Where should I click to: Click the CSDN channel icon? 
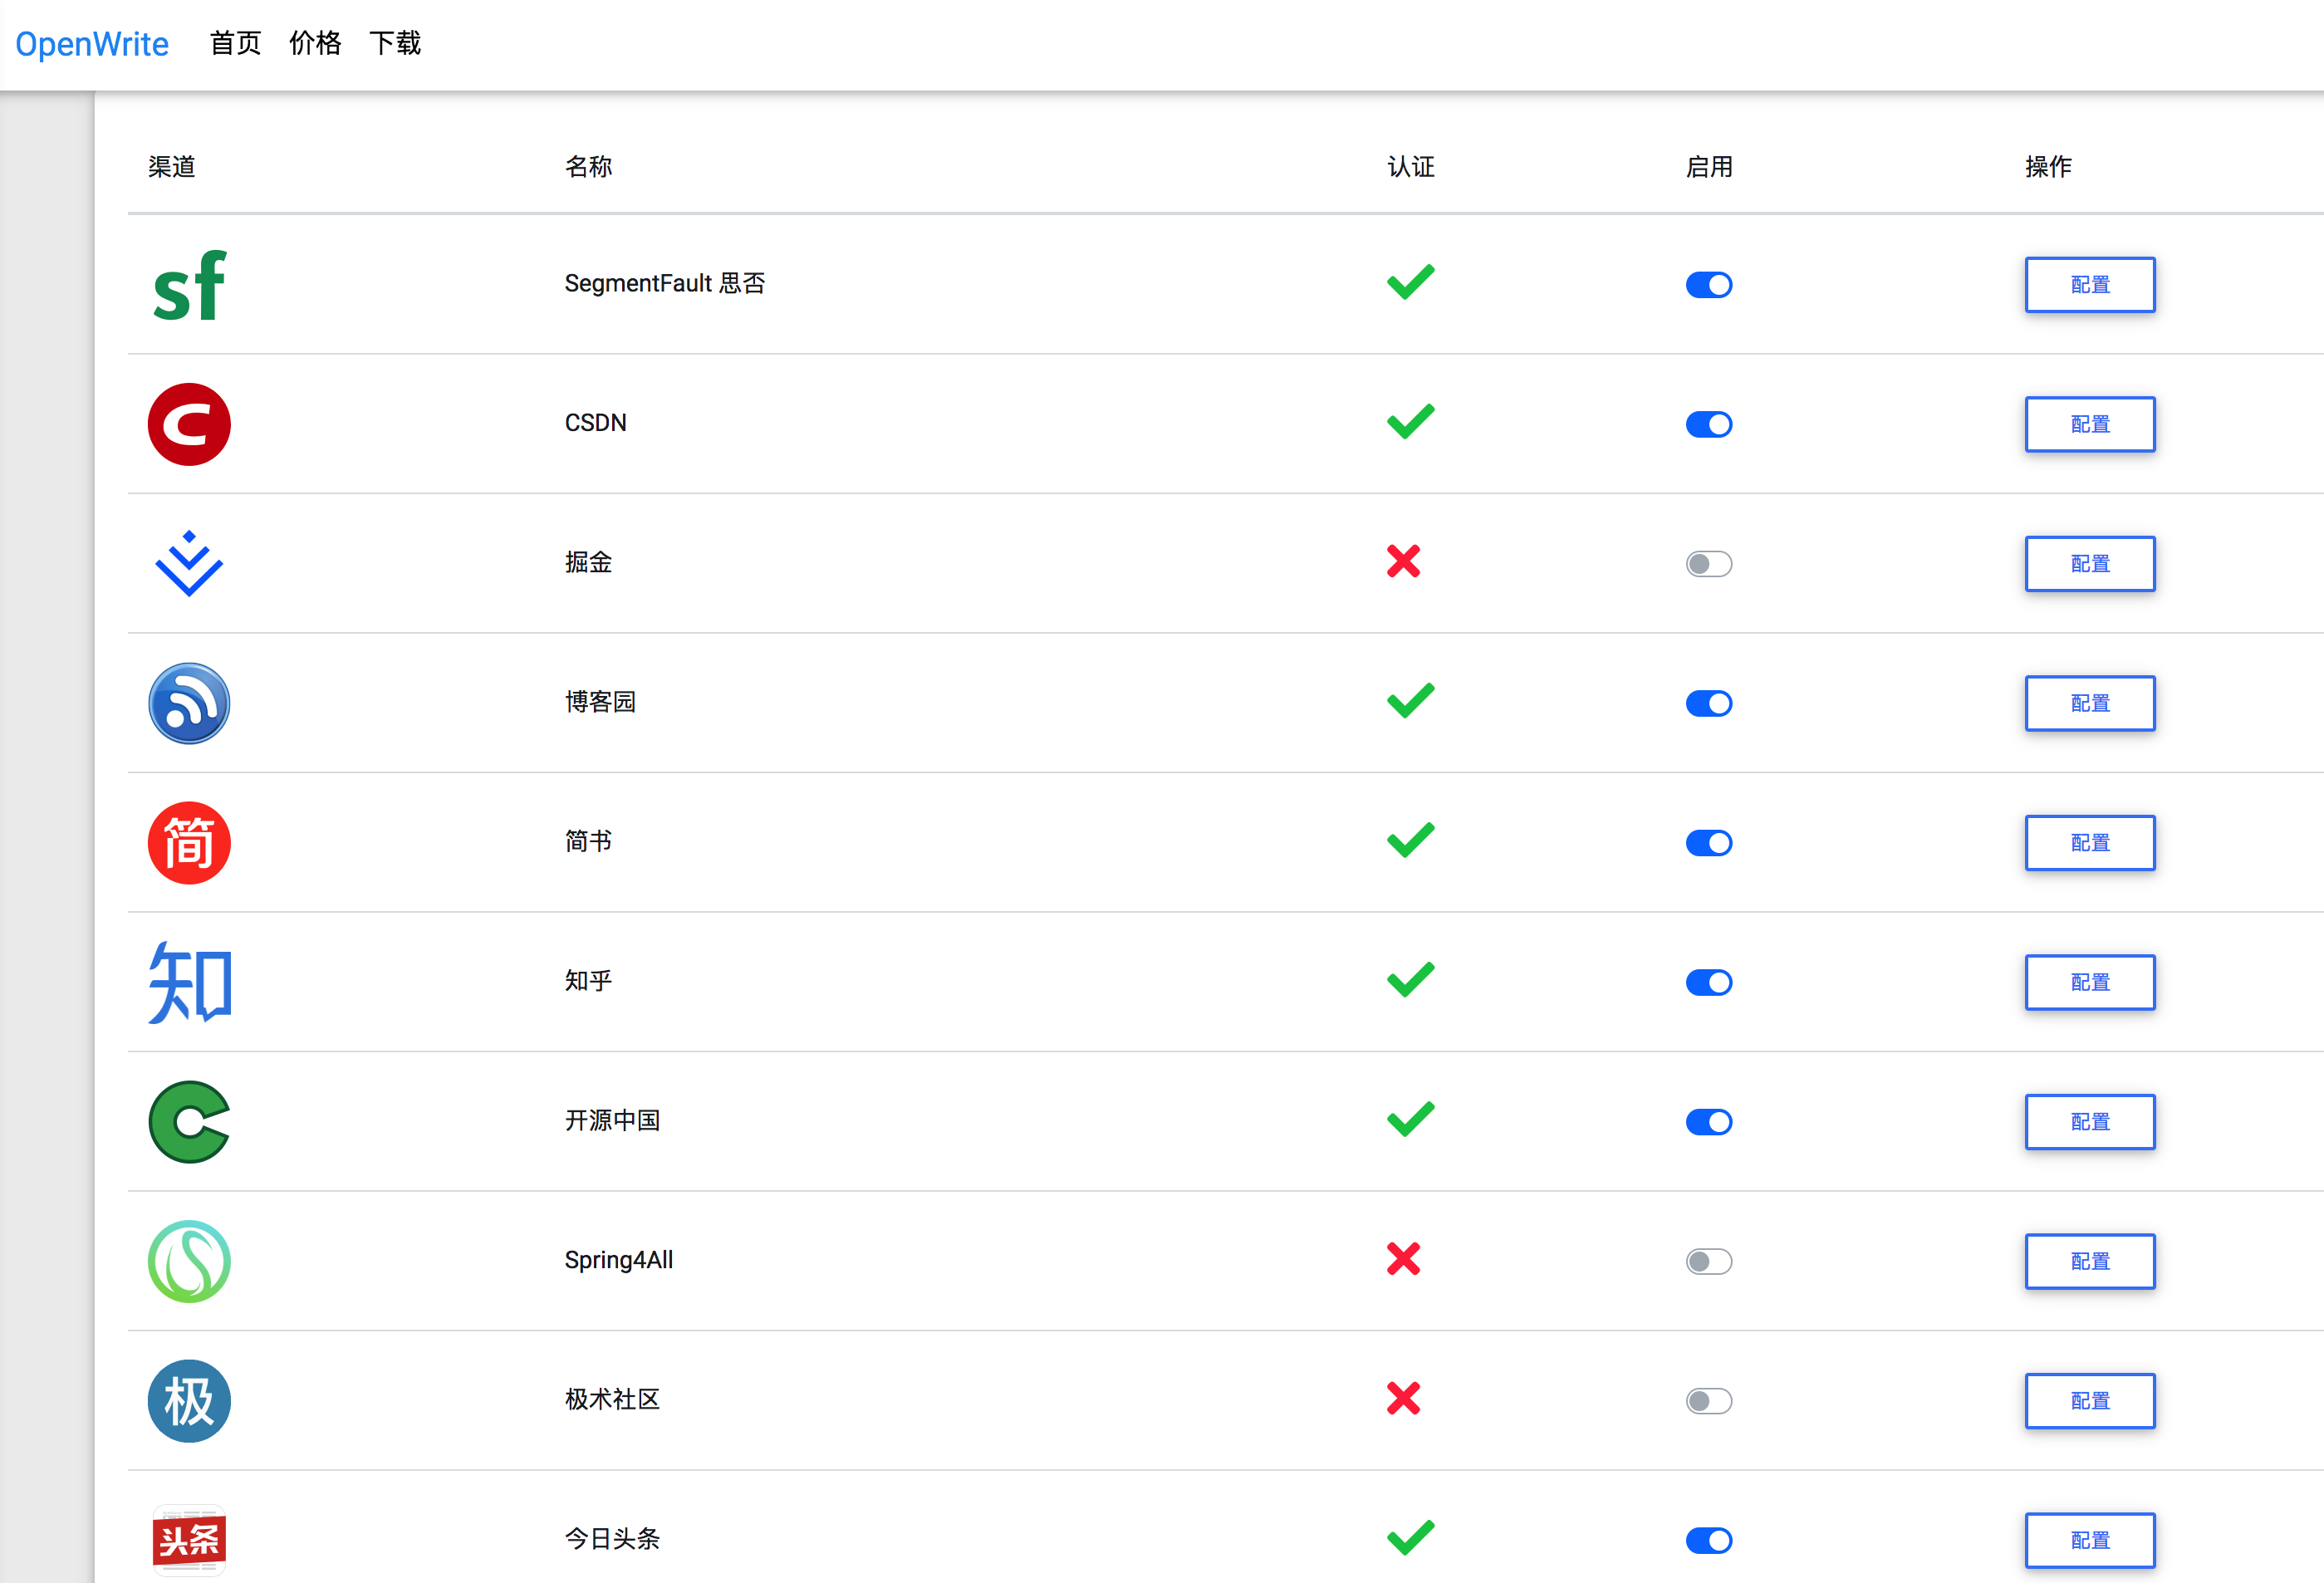coord(189,424)
